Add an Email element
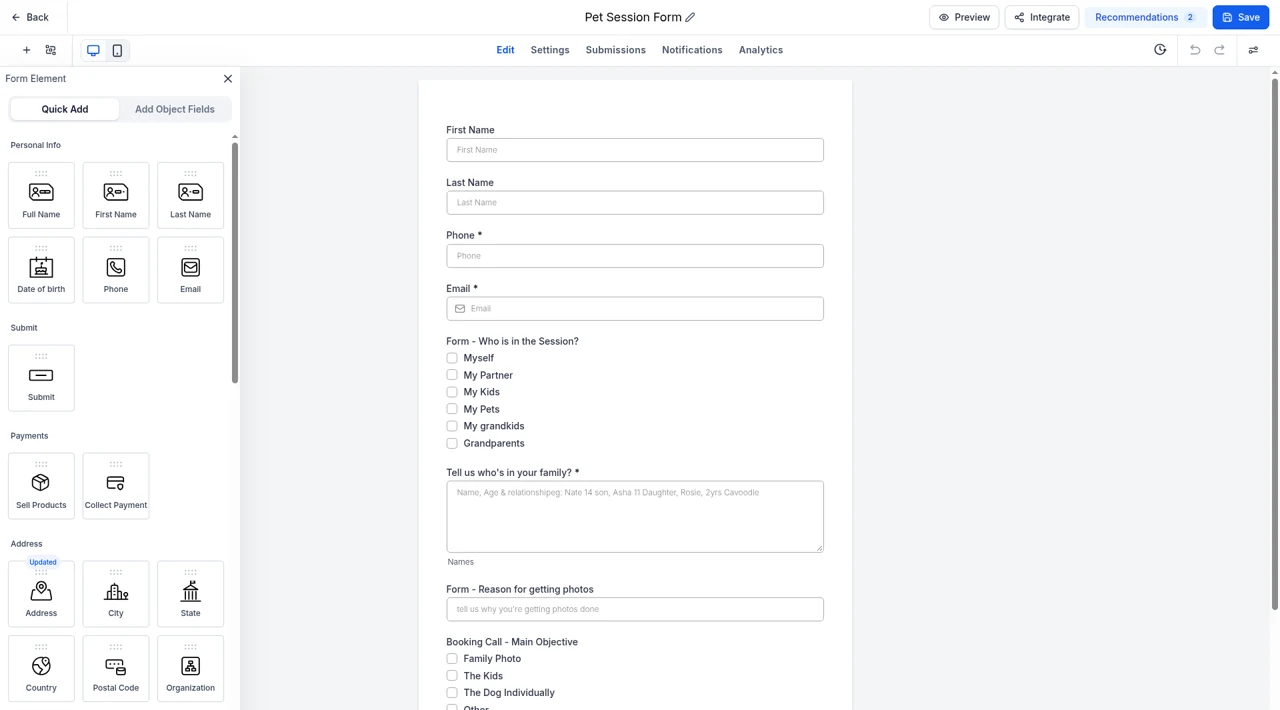 (190, 270)
